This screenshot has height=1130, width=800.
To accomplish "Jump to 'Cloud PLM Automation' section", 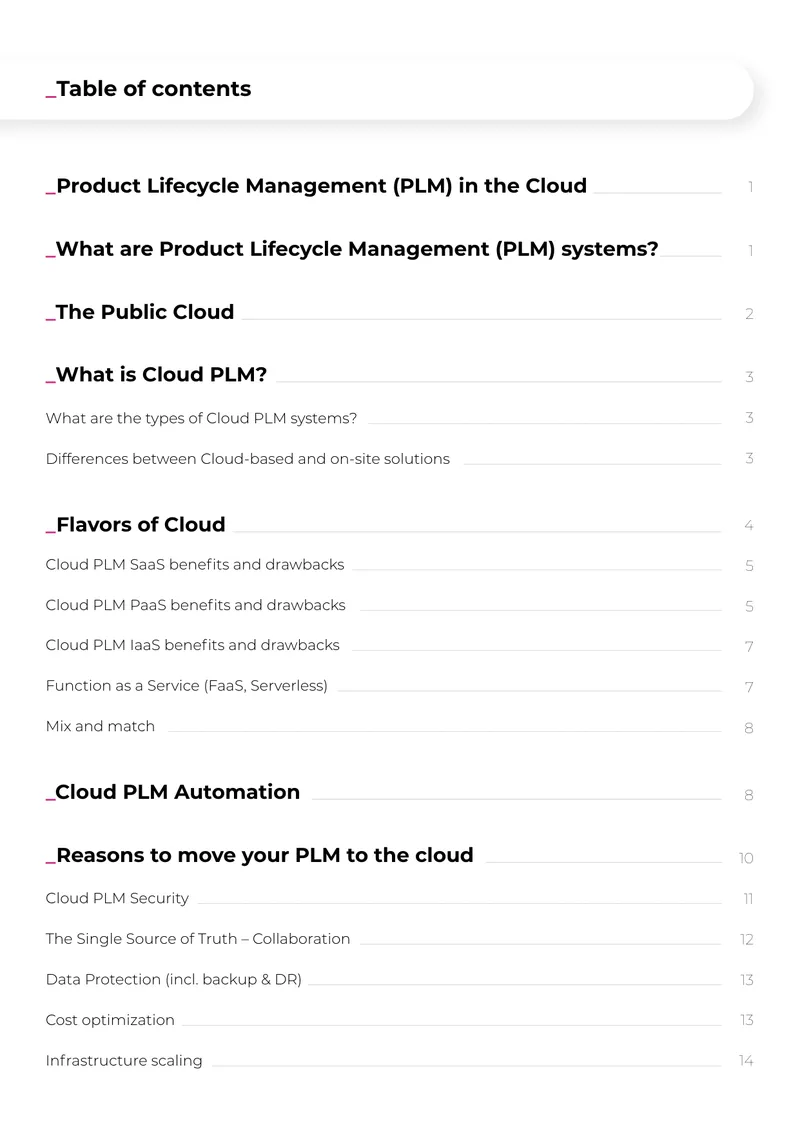I will coord(172,792).
